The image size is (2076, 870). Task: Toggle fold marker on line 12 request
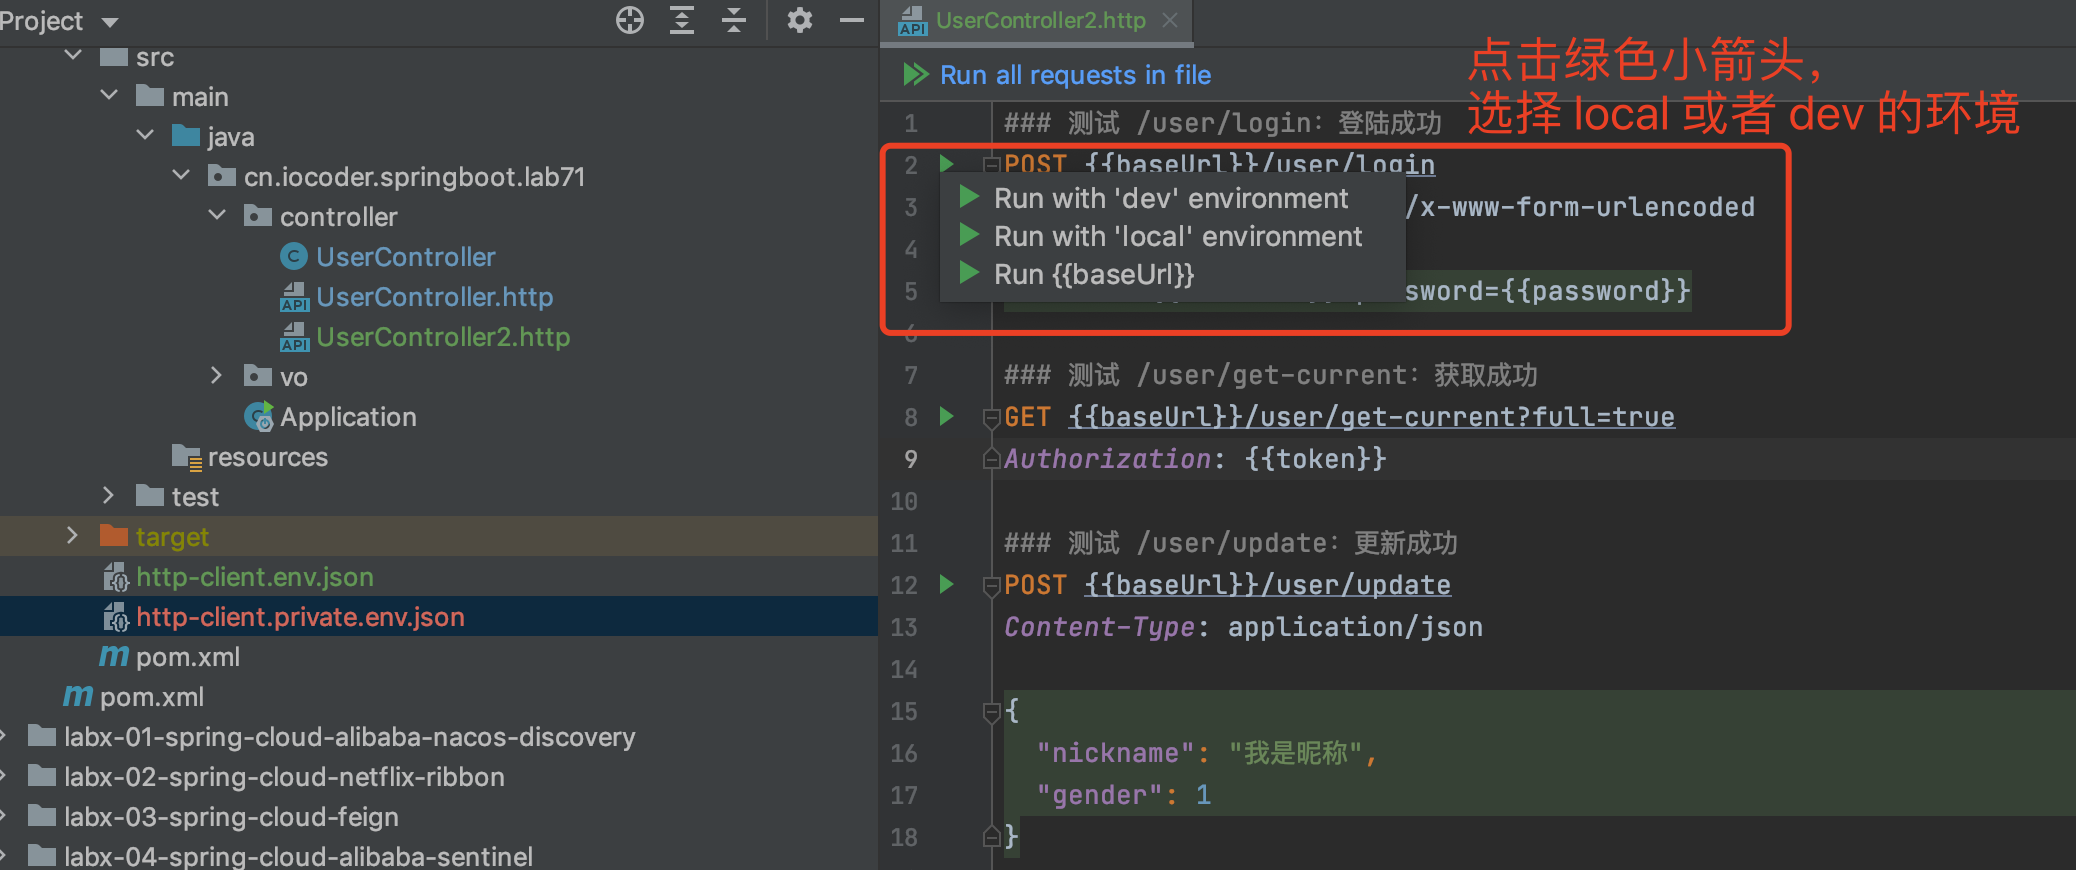991,585
